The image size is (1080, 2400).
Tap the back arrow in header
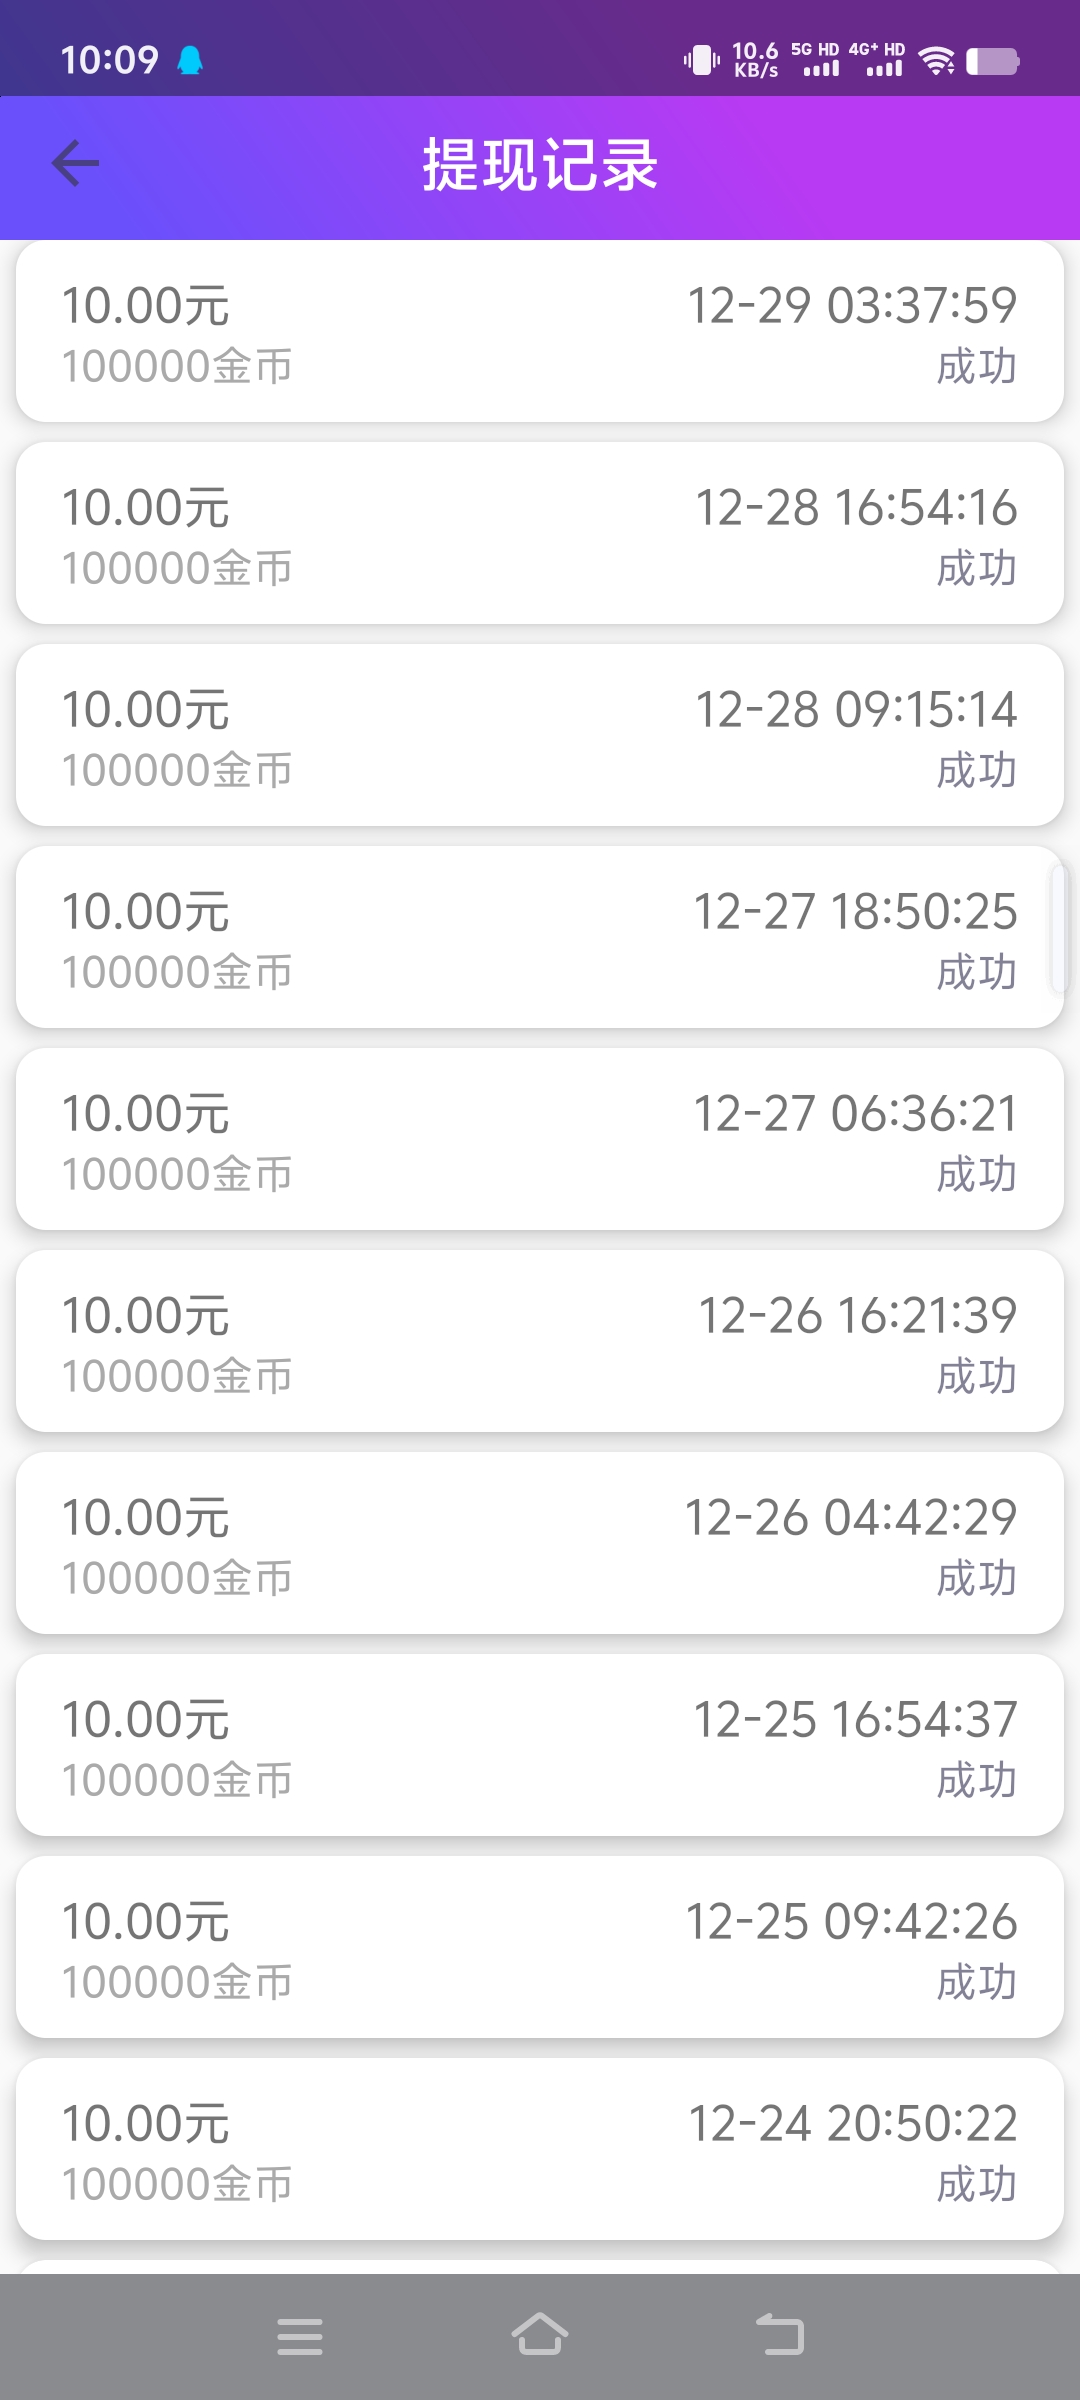[x=76, y=164]
